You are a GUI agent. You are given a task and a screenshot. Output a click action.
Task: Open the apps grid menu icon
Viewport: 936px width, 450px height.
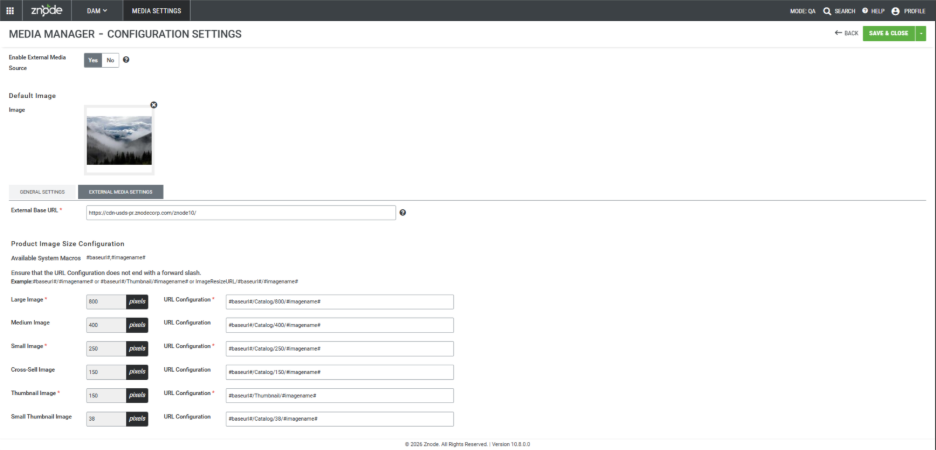click(x=10, y=10)
